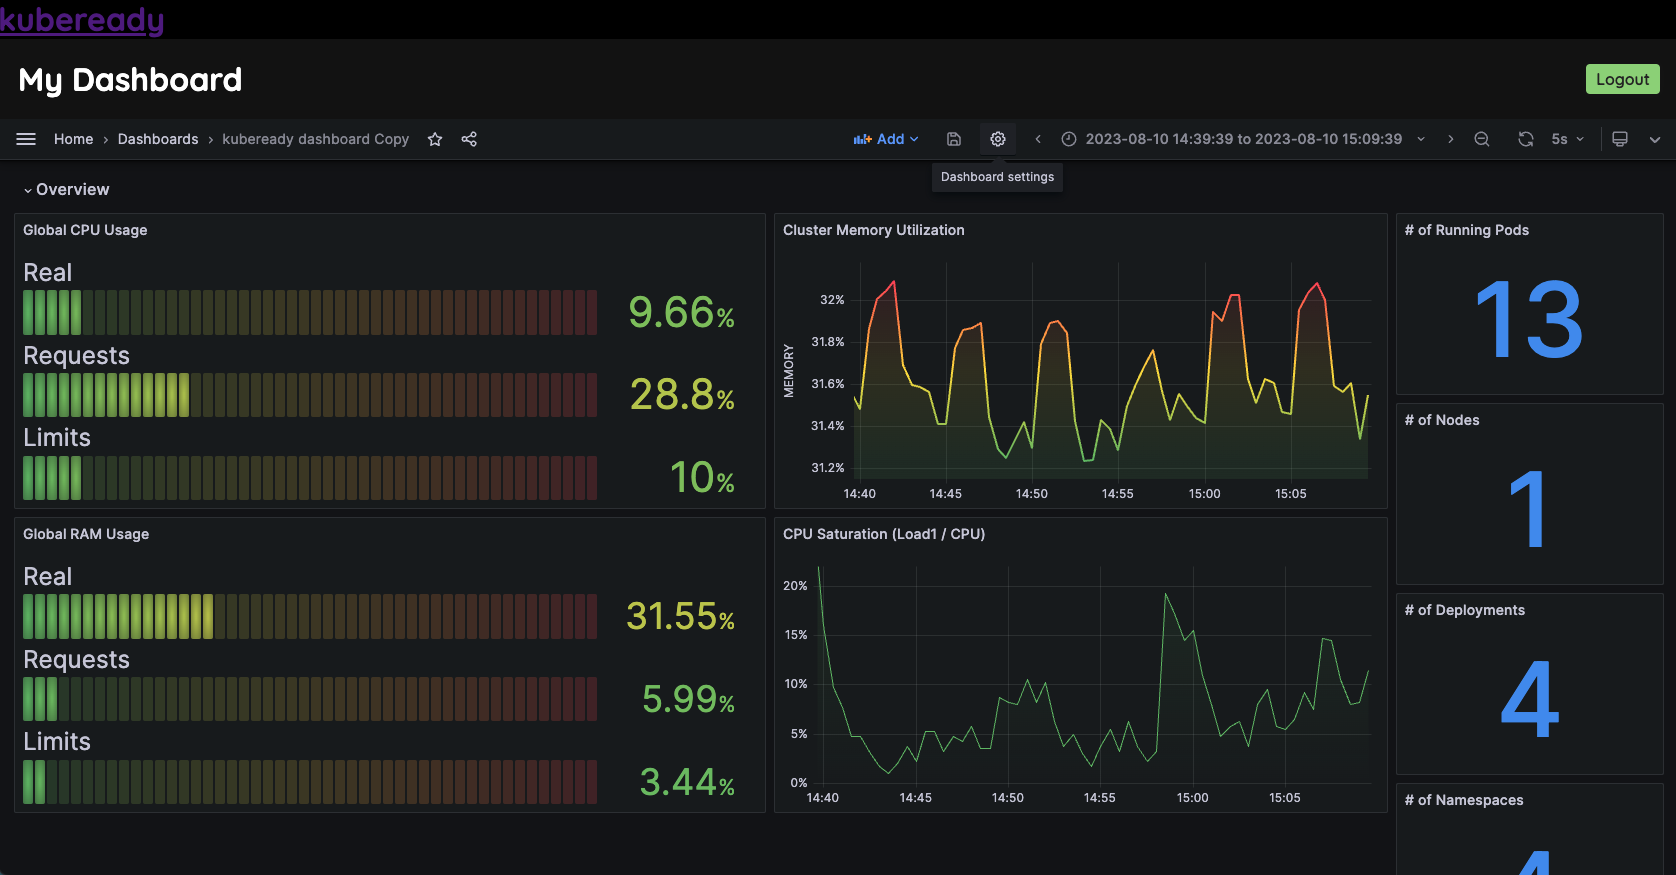
Task: Click the deployments count 4
Action: [x=1529, y=699]
